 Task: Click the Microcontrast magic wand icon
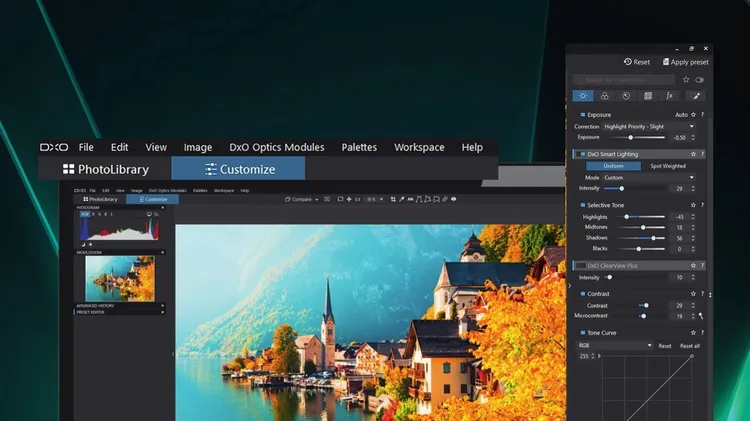[701, 316]
